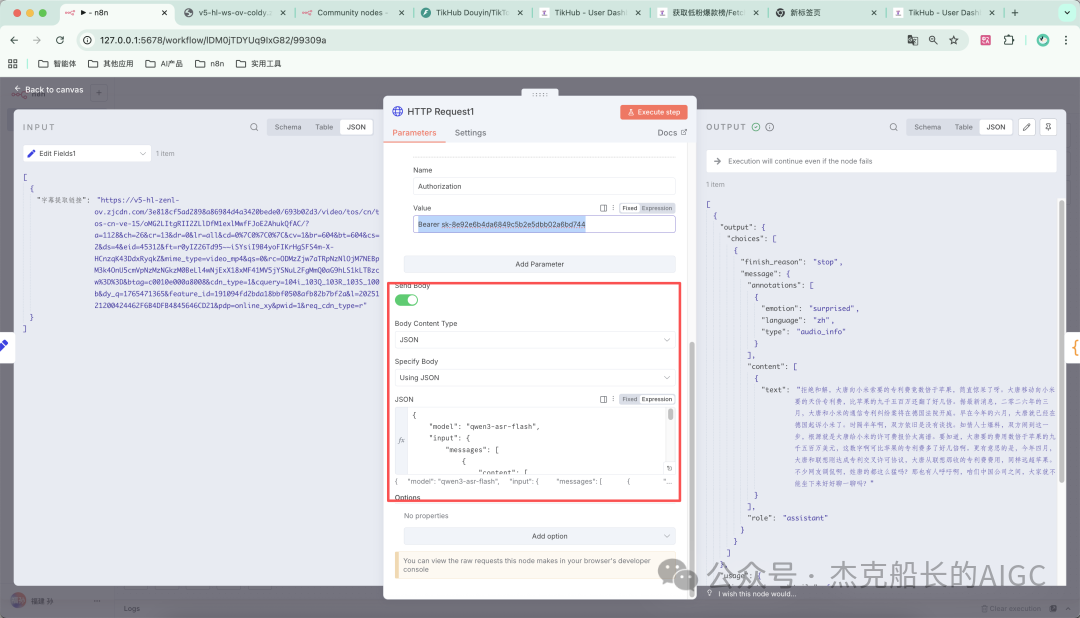Switch the OUTPUT panel to JSON view

pyautogui.click(x=996, y=127)
